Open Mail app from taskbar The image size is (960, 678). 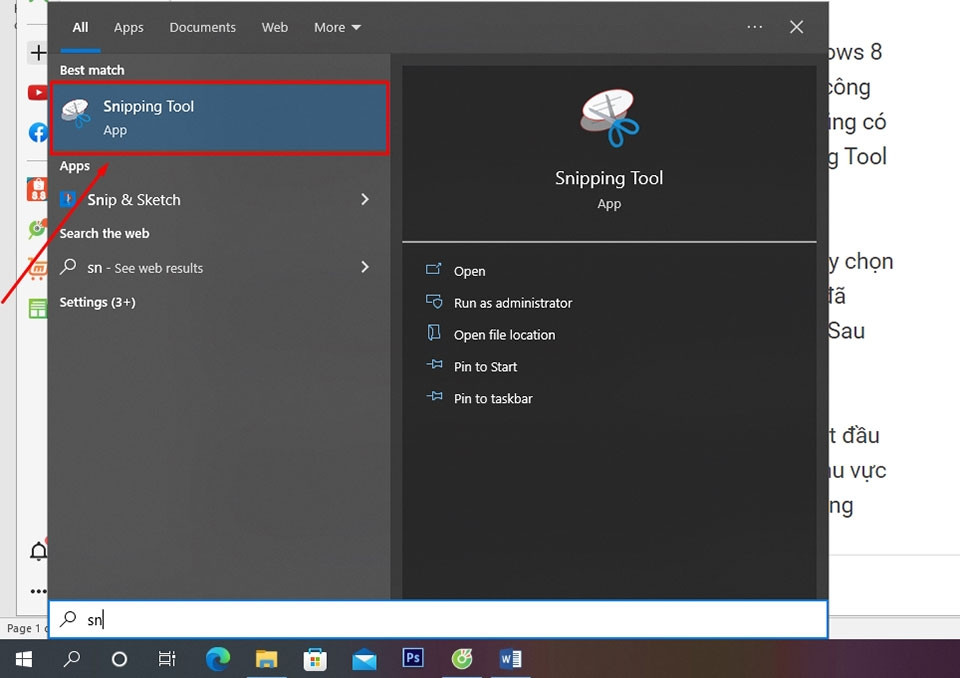pyautogui.click(x=364, y=660)
